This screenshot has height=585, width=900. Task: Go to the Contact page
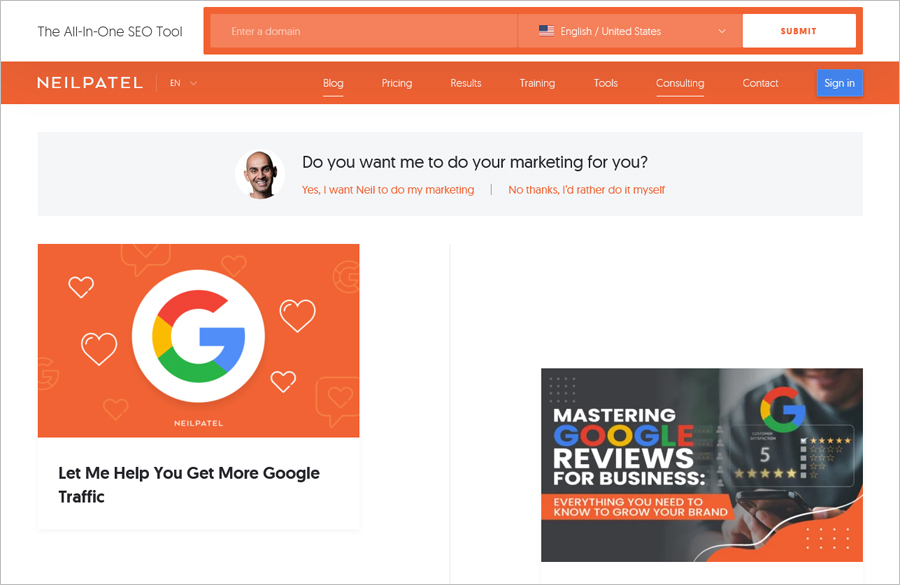pyautogui.click(x=760, y=83)
